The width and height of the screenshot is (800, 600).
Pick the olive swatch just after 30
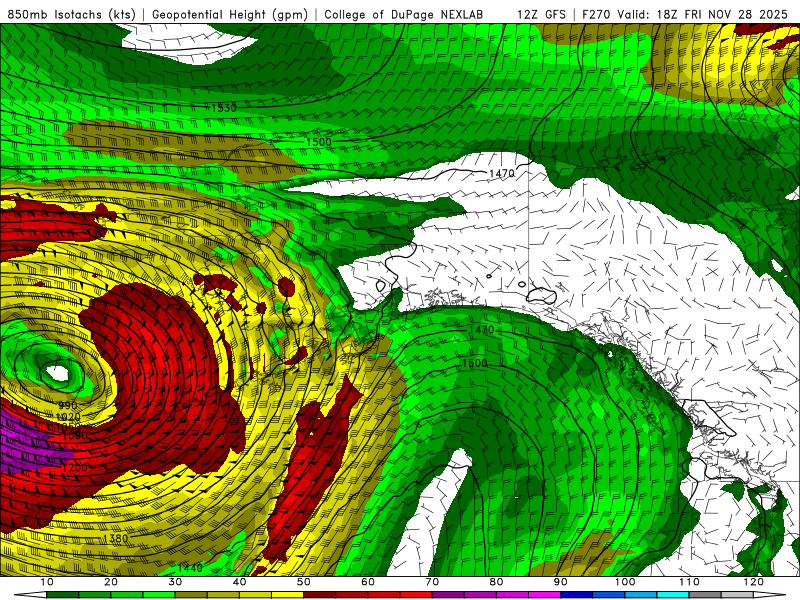point(191,595)
